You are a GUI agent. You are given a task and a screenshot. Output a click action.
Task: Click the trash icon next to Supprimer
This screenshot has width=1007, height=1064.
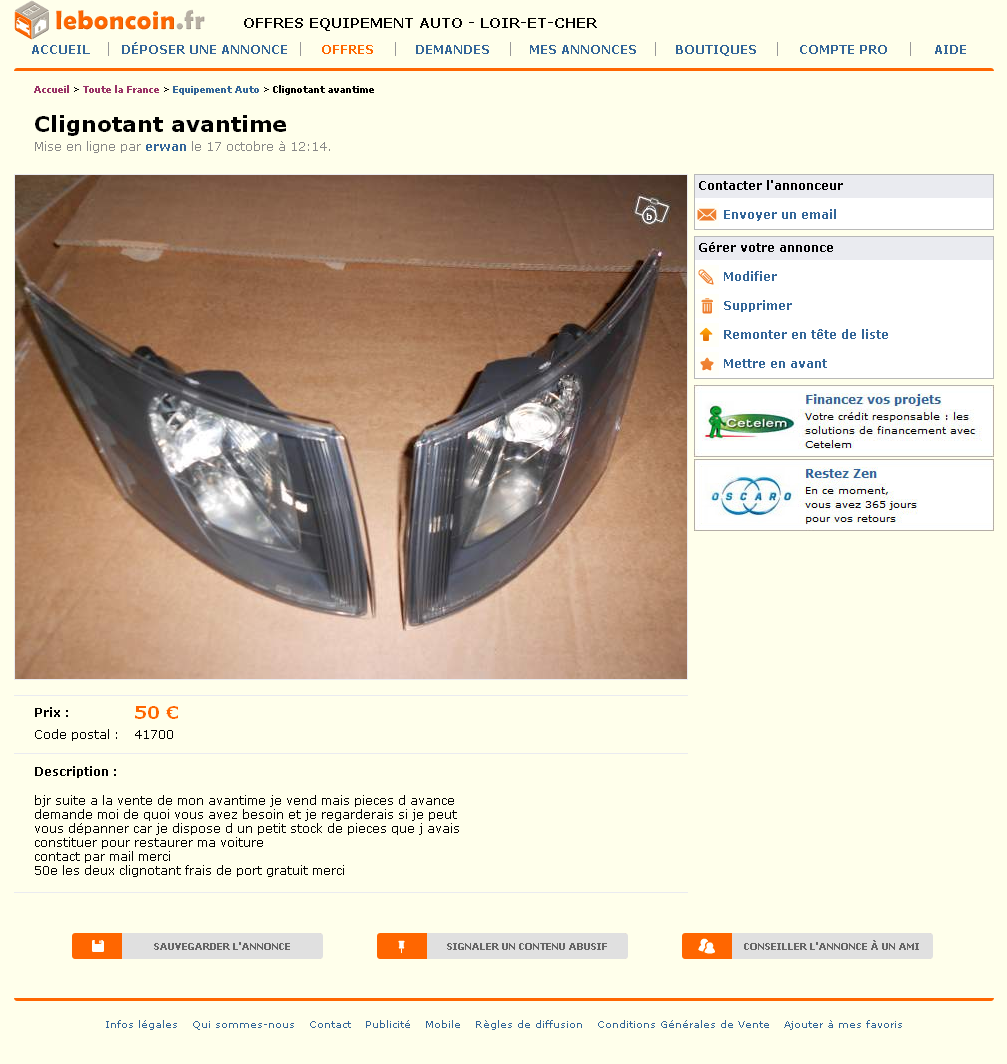point(706,306)
